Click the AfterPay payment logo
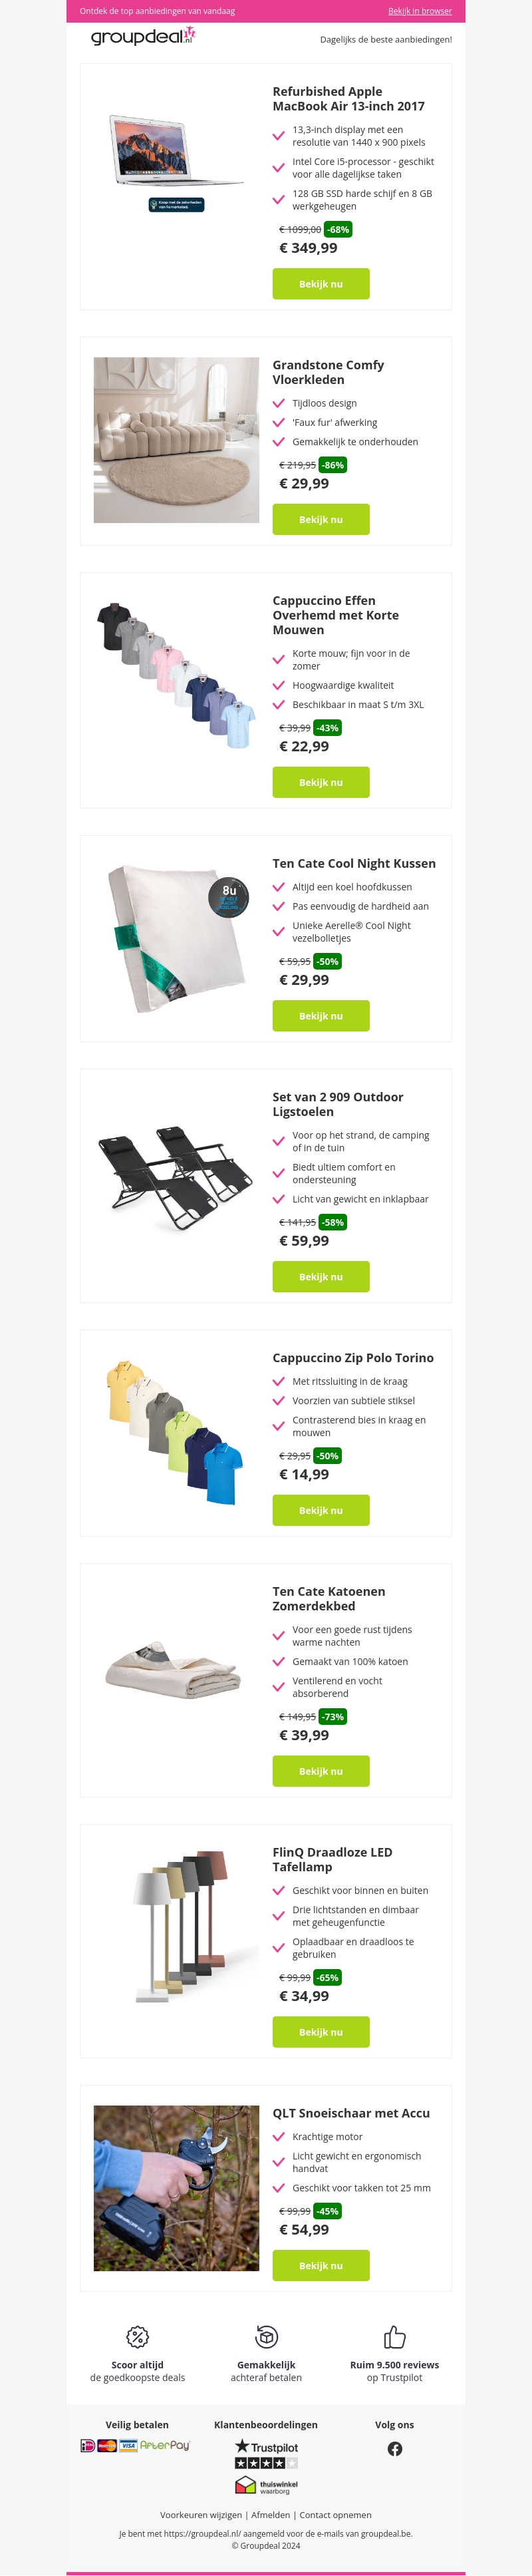The image size is (532, 2576). click(x=165, y=2445)
